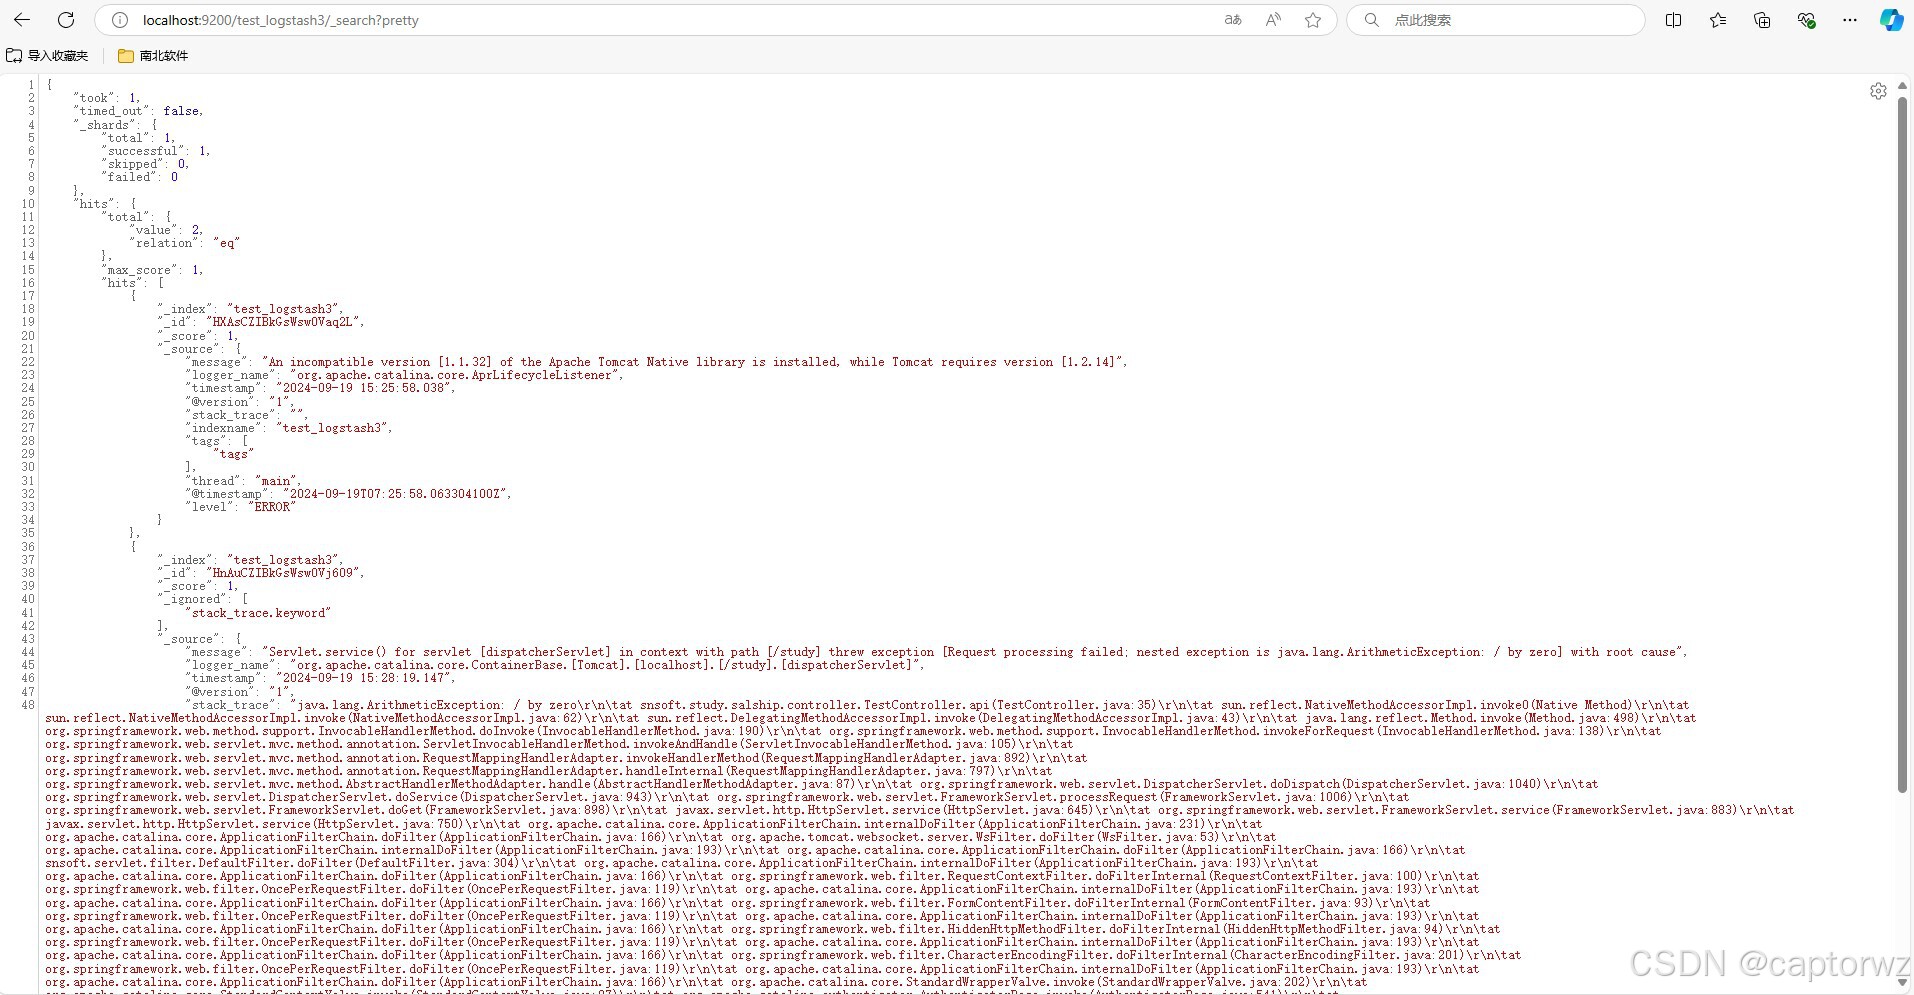The height and width of the screenshot is (995, 1914).
Task: Open the Settings and more menu
Action: click(x=1850, y=20)
